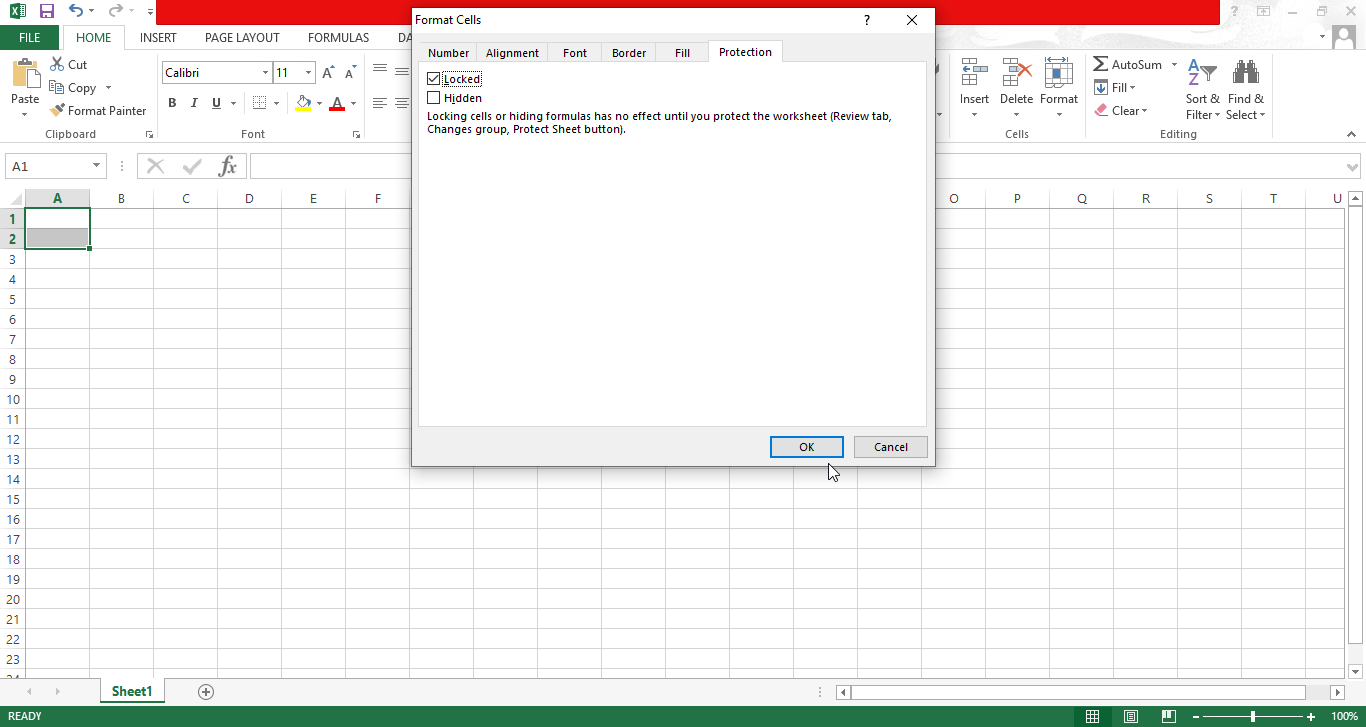1366x727 pixels.
Task: Select the Sheet1 worksheet tab
Action: pos(132,691)
